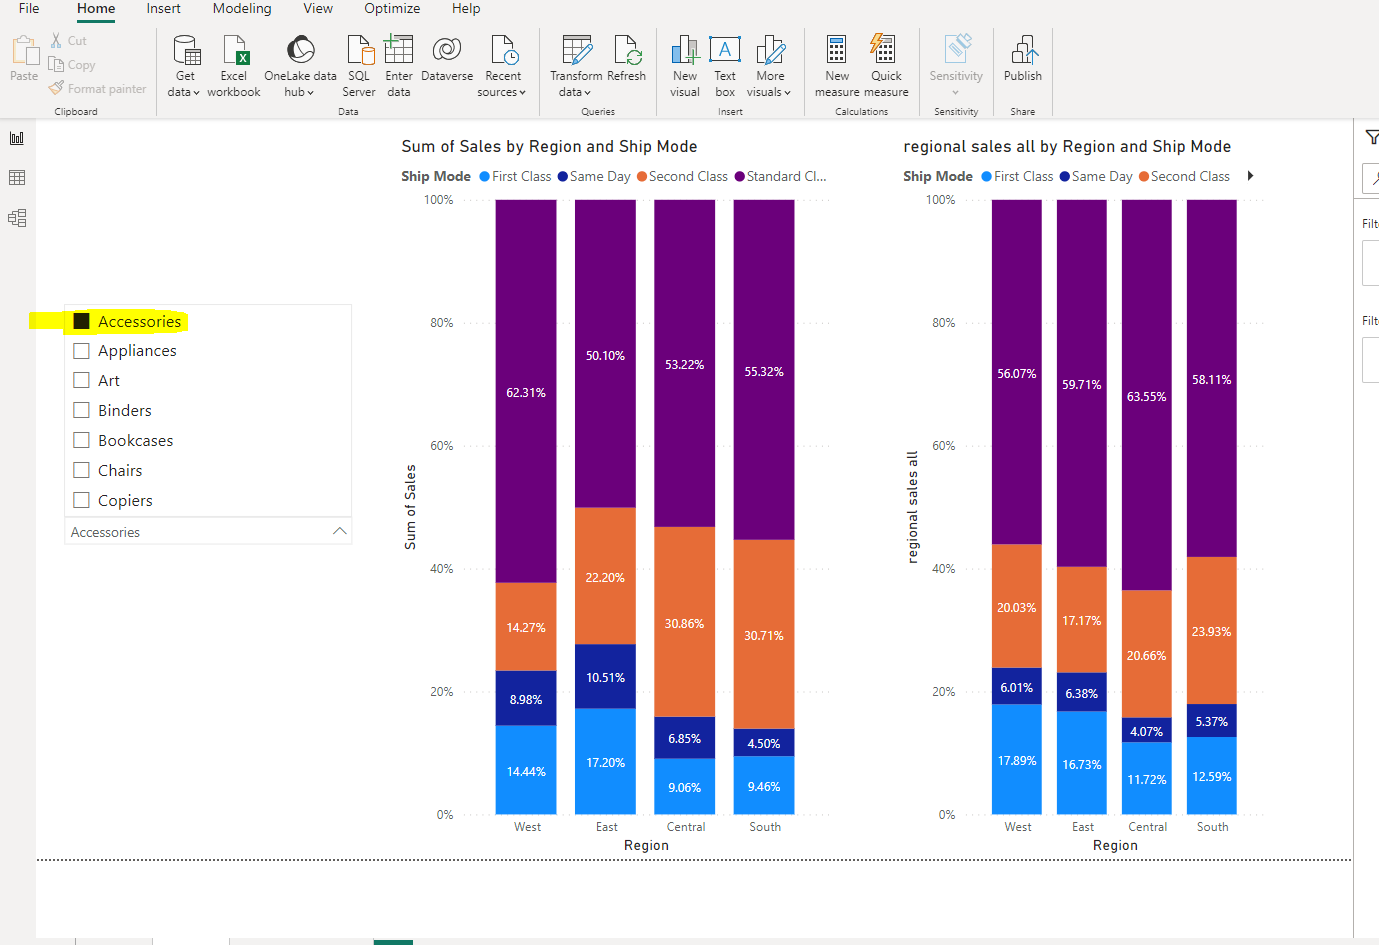Click the Format painter button
This screenshot has height=945, width=1379.
coord(98,89)
